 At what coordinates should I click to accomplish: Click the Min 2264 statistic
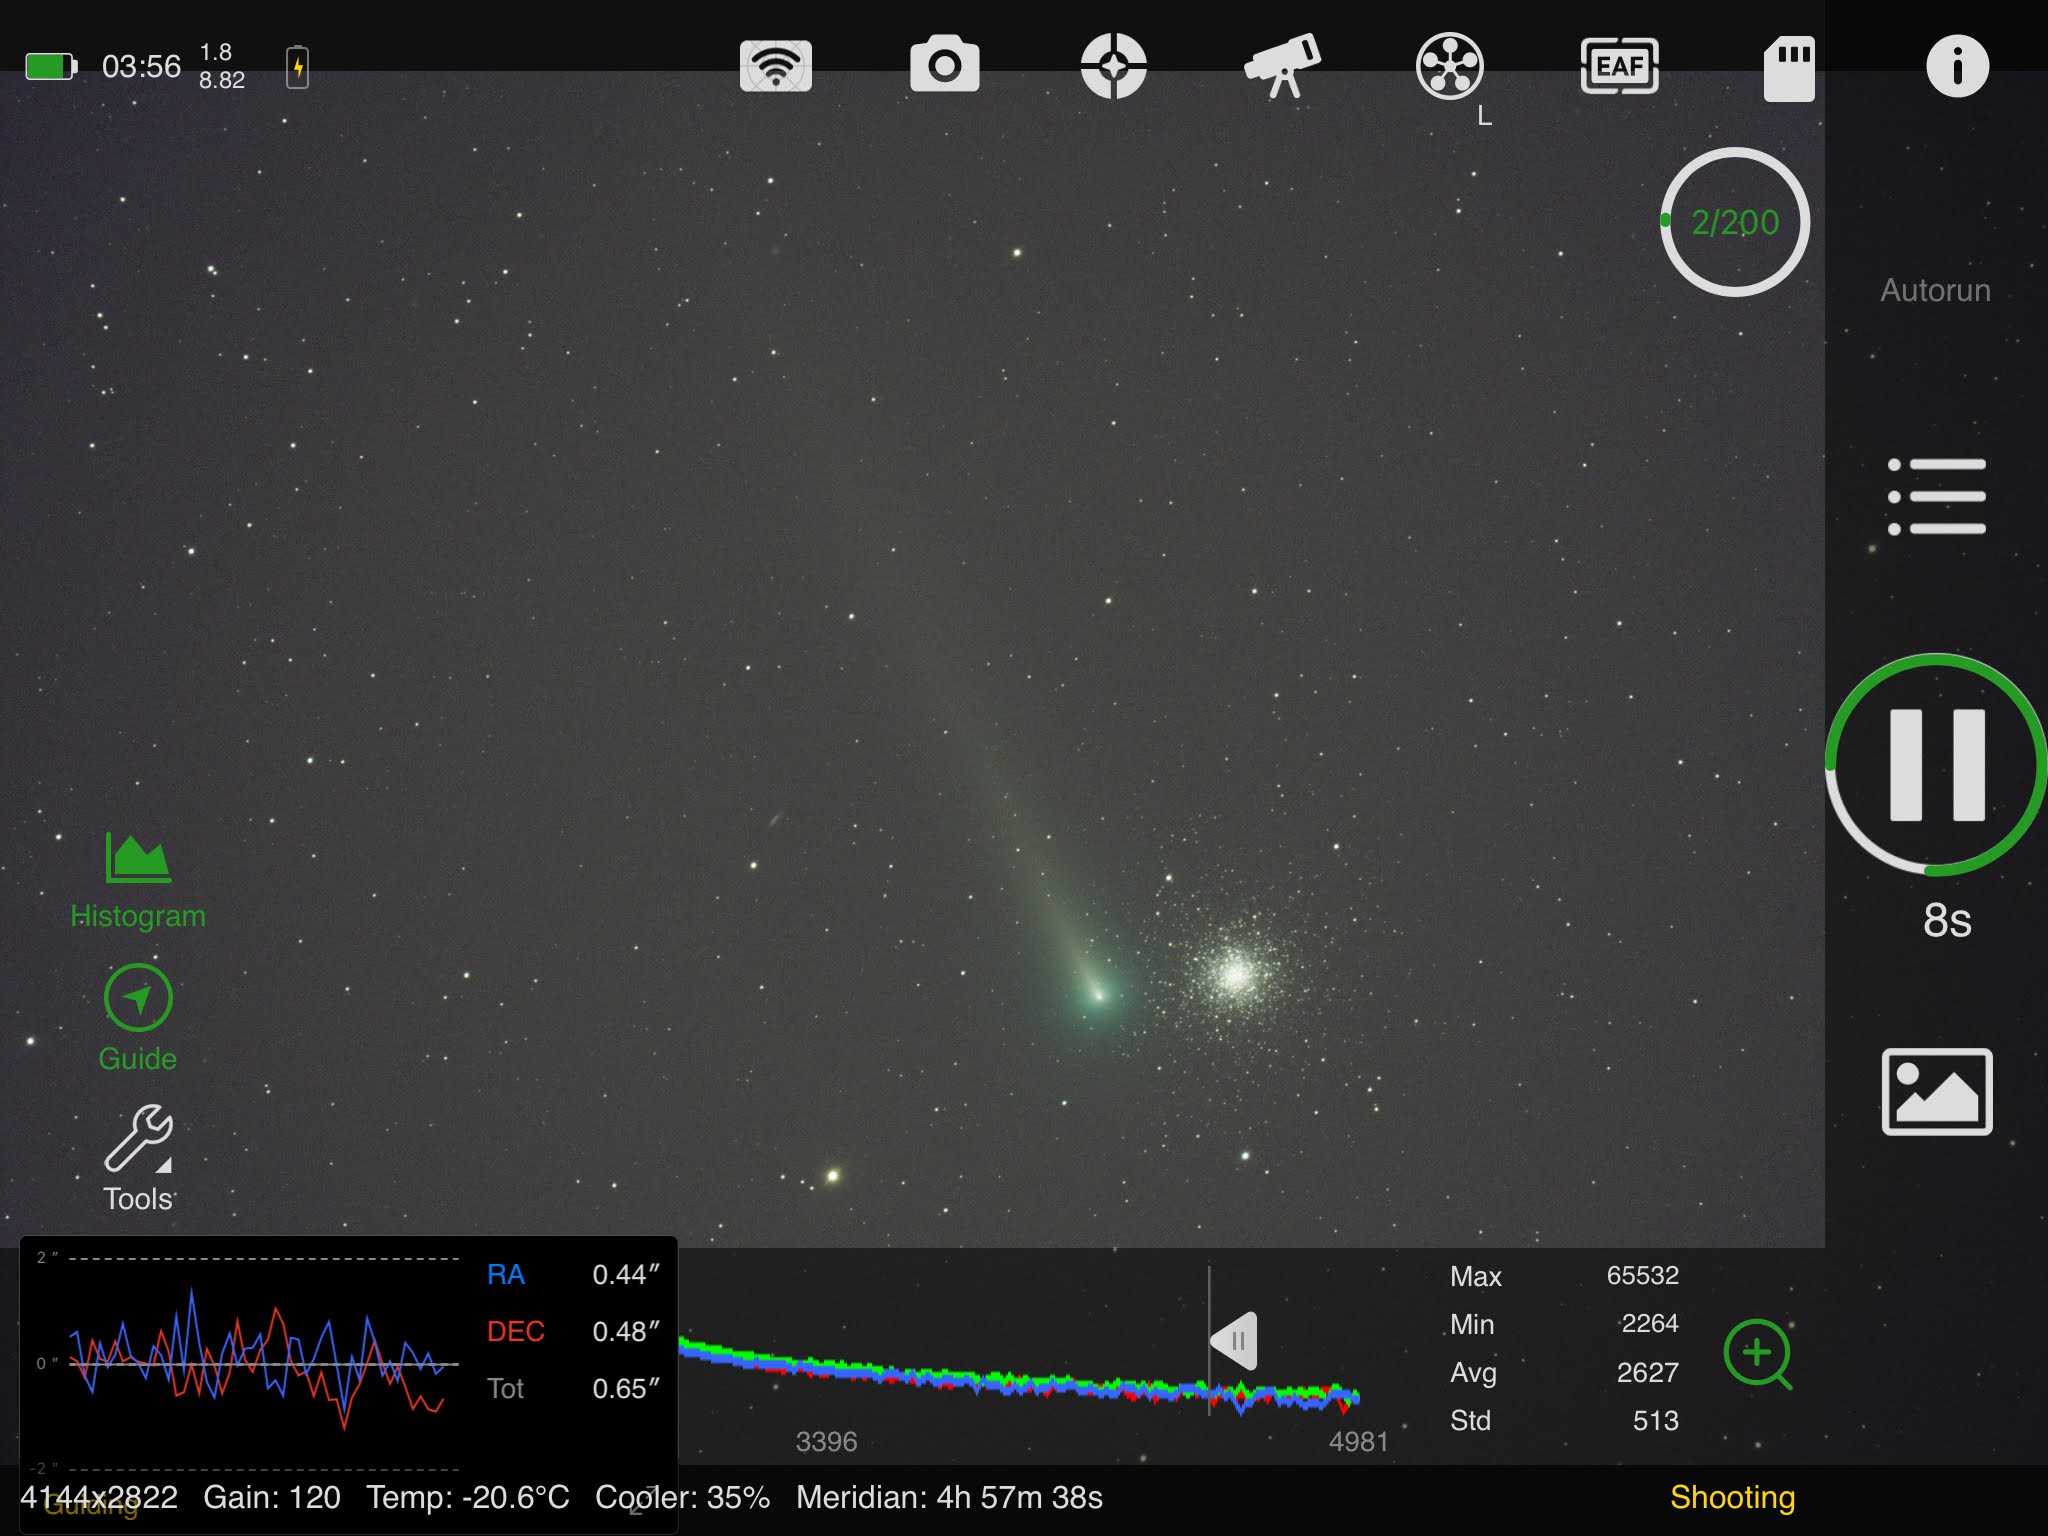pos(1564,1323)
